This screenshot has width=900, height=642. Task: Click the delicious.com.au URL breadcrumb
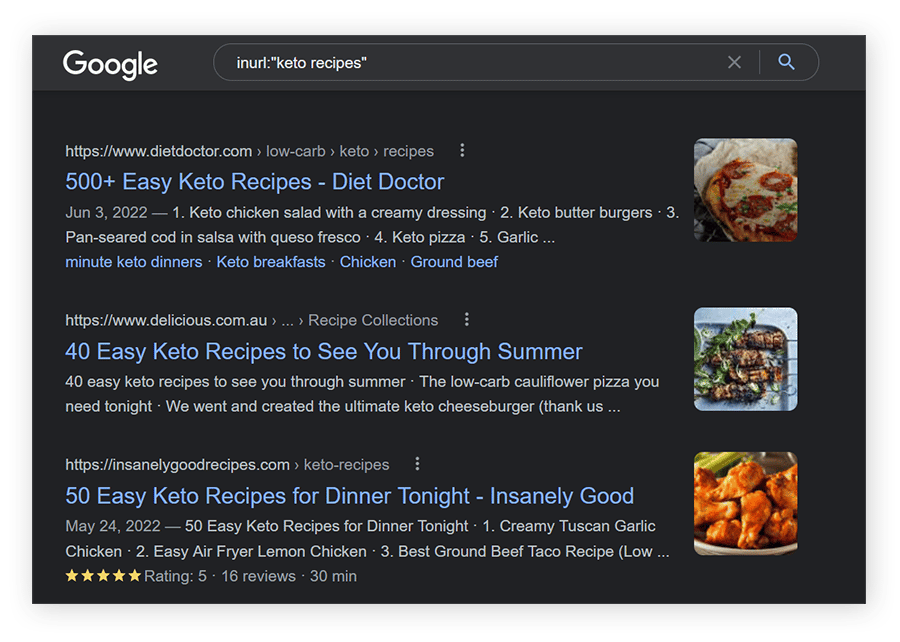coord(166,320)
